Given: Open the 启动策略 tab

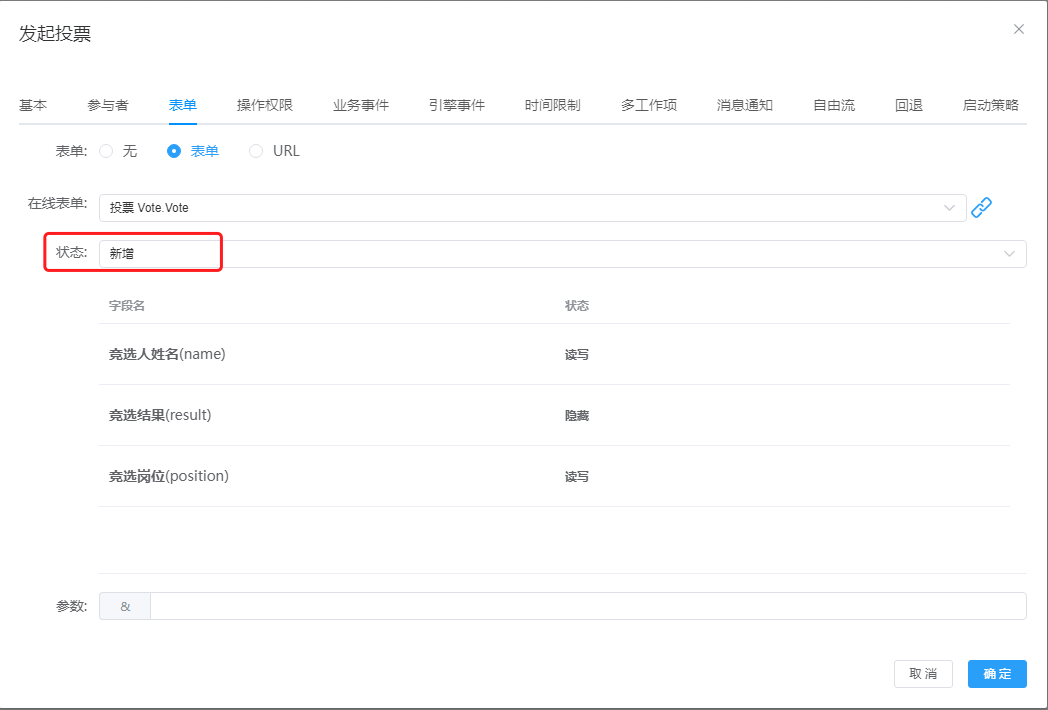Looking at the screenshot, I should [x=991, y=105].
